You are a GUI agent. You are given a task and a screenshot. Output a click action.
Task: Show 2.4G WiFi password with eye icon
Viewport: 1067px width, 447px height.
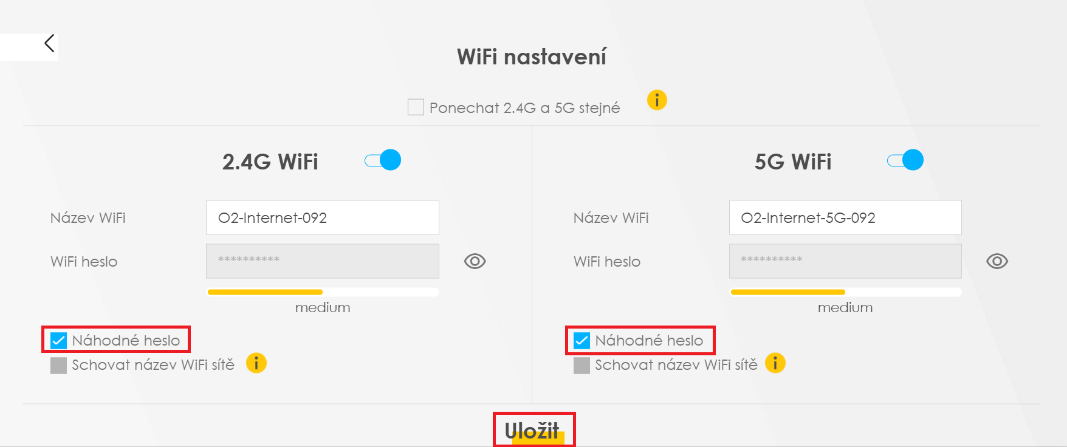[x=475, y=261]
